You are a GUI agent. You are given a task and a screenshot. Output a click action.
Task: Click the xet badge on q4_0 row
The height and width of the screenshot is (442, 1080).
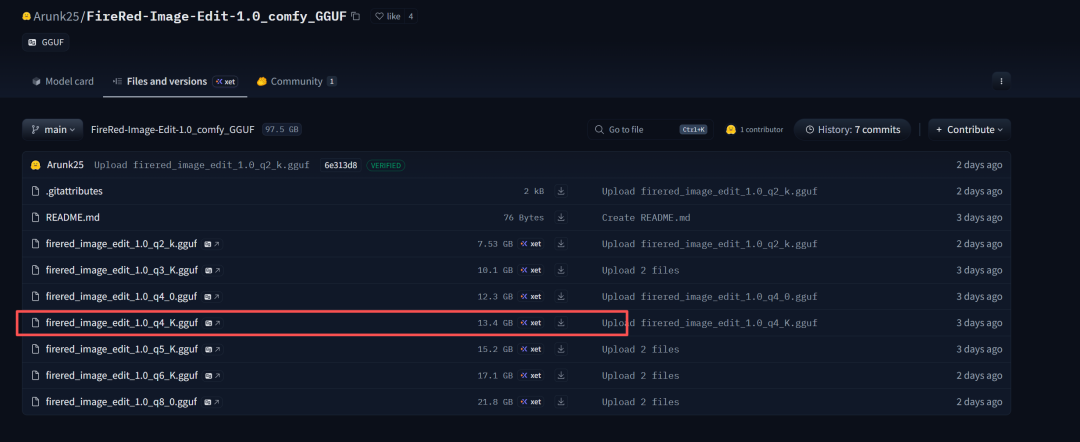(531, 296)
